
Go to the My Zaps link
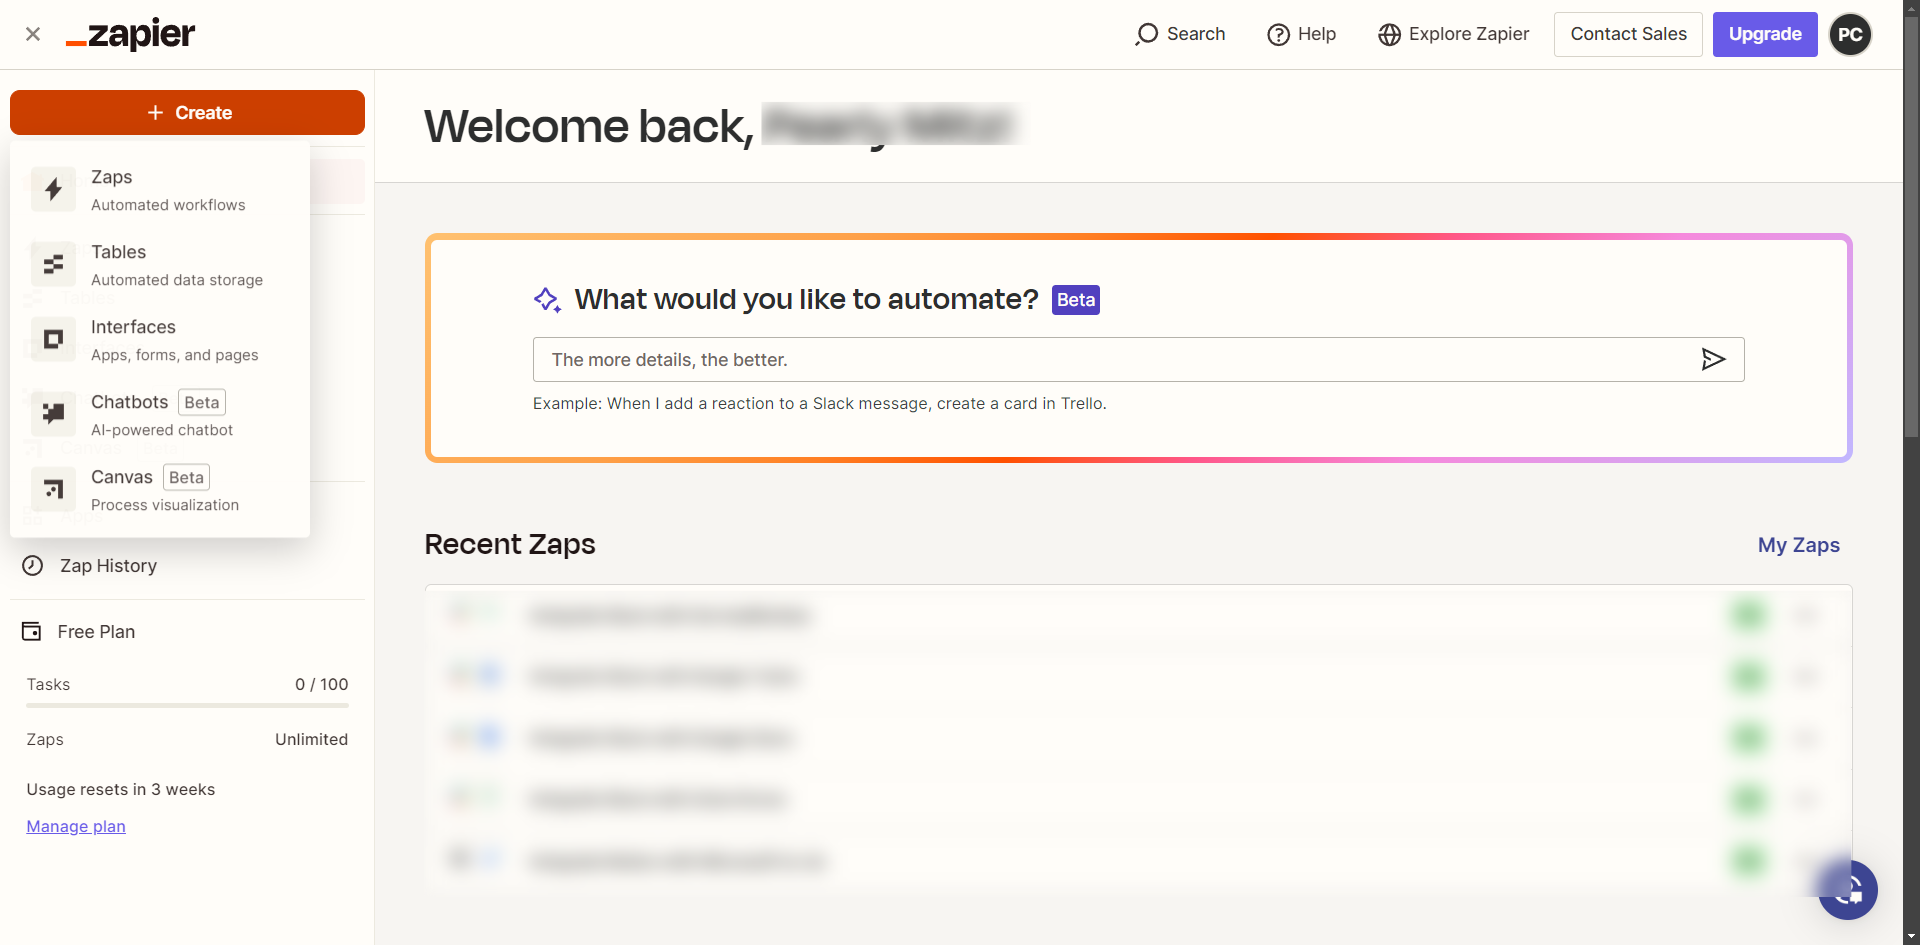pyautogui.click(x=1798, y=545)
